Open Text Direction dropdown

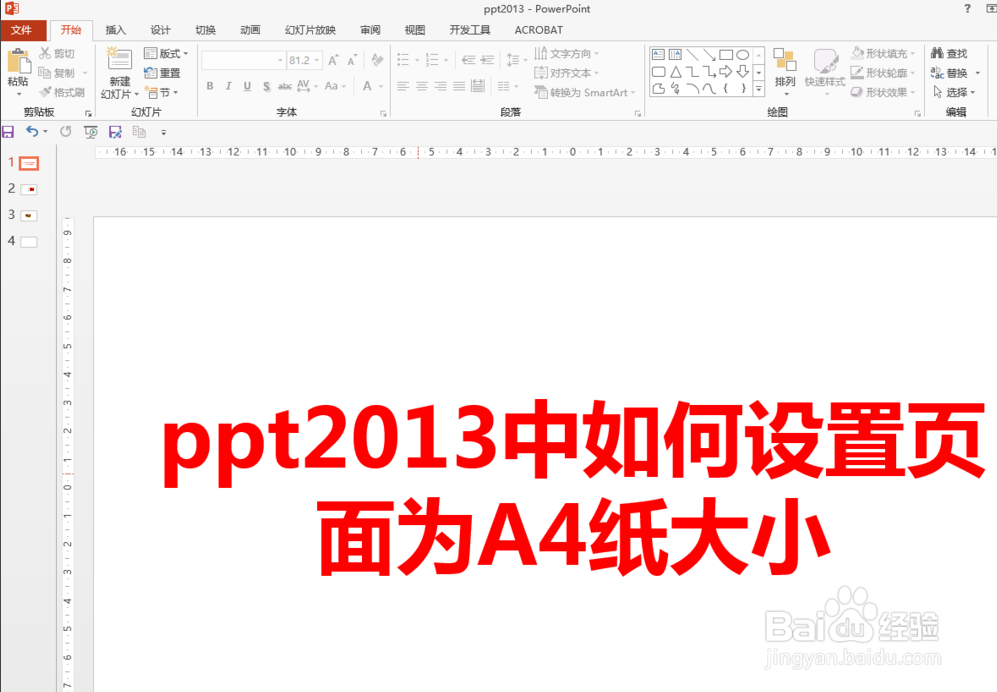click(567, 53)
